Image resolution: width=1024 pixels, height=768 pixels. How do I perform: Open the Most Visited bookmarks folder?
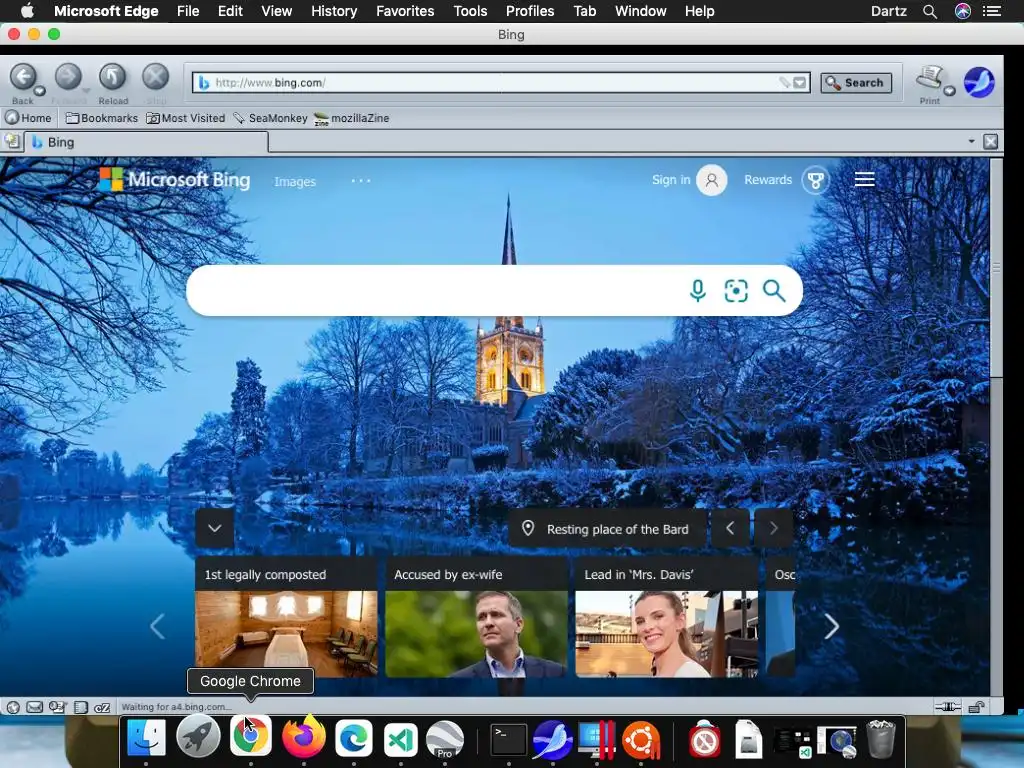[x=185, y=118]
